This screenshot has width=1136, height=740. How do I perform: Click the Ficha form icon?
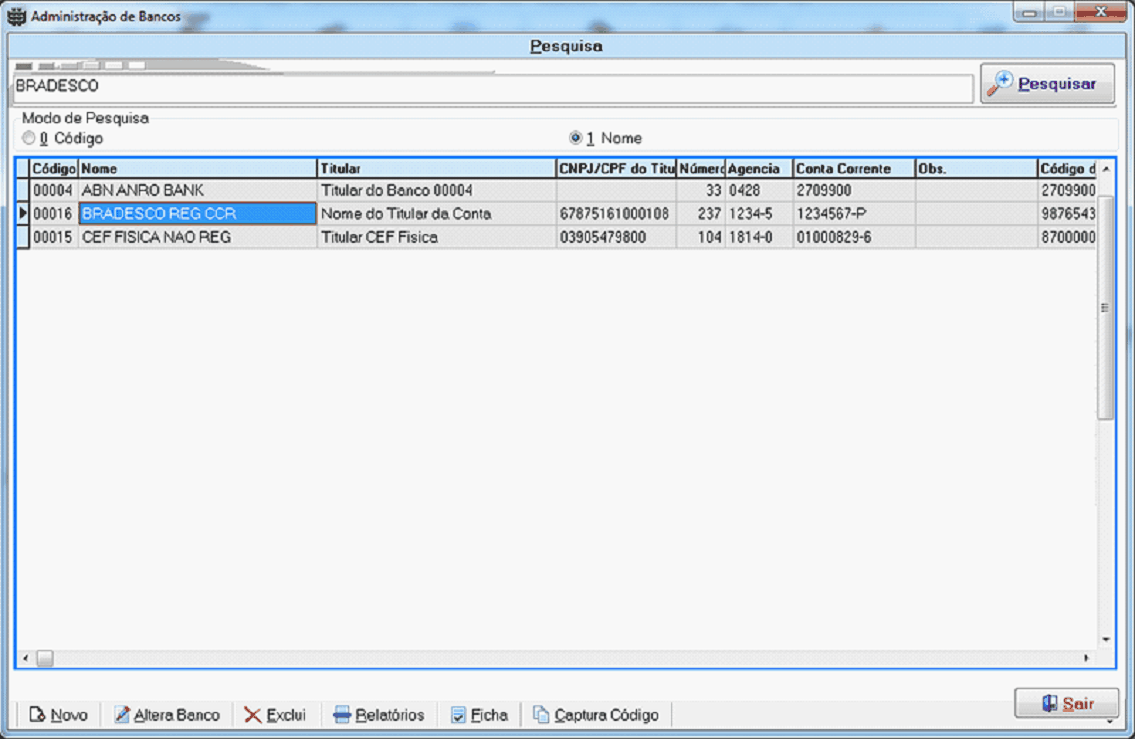[459, 715]
